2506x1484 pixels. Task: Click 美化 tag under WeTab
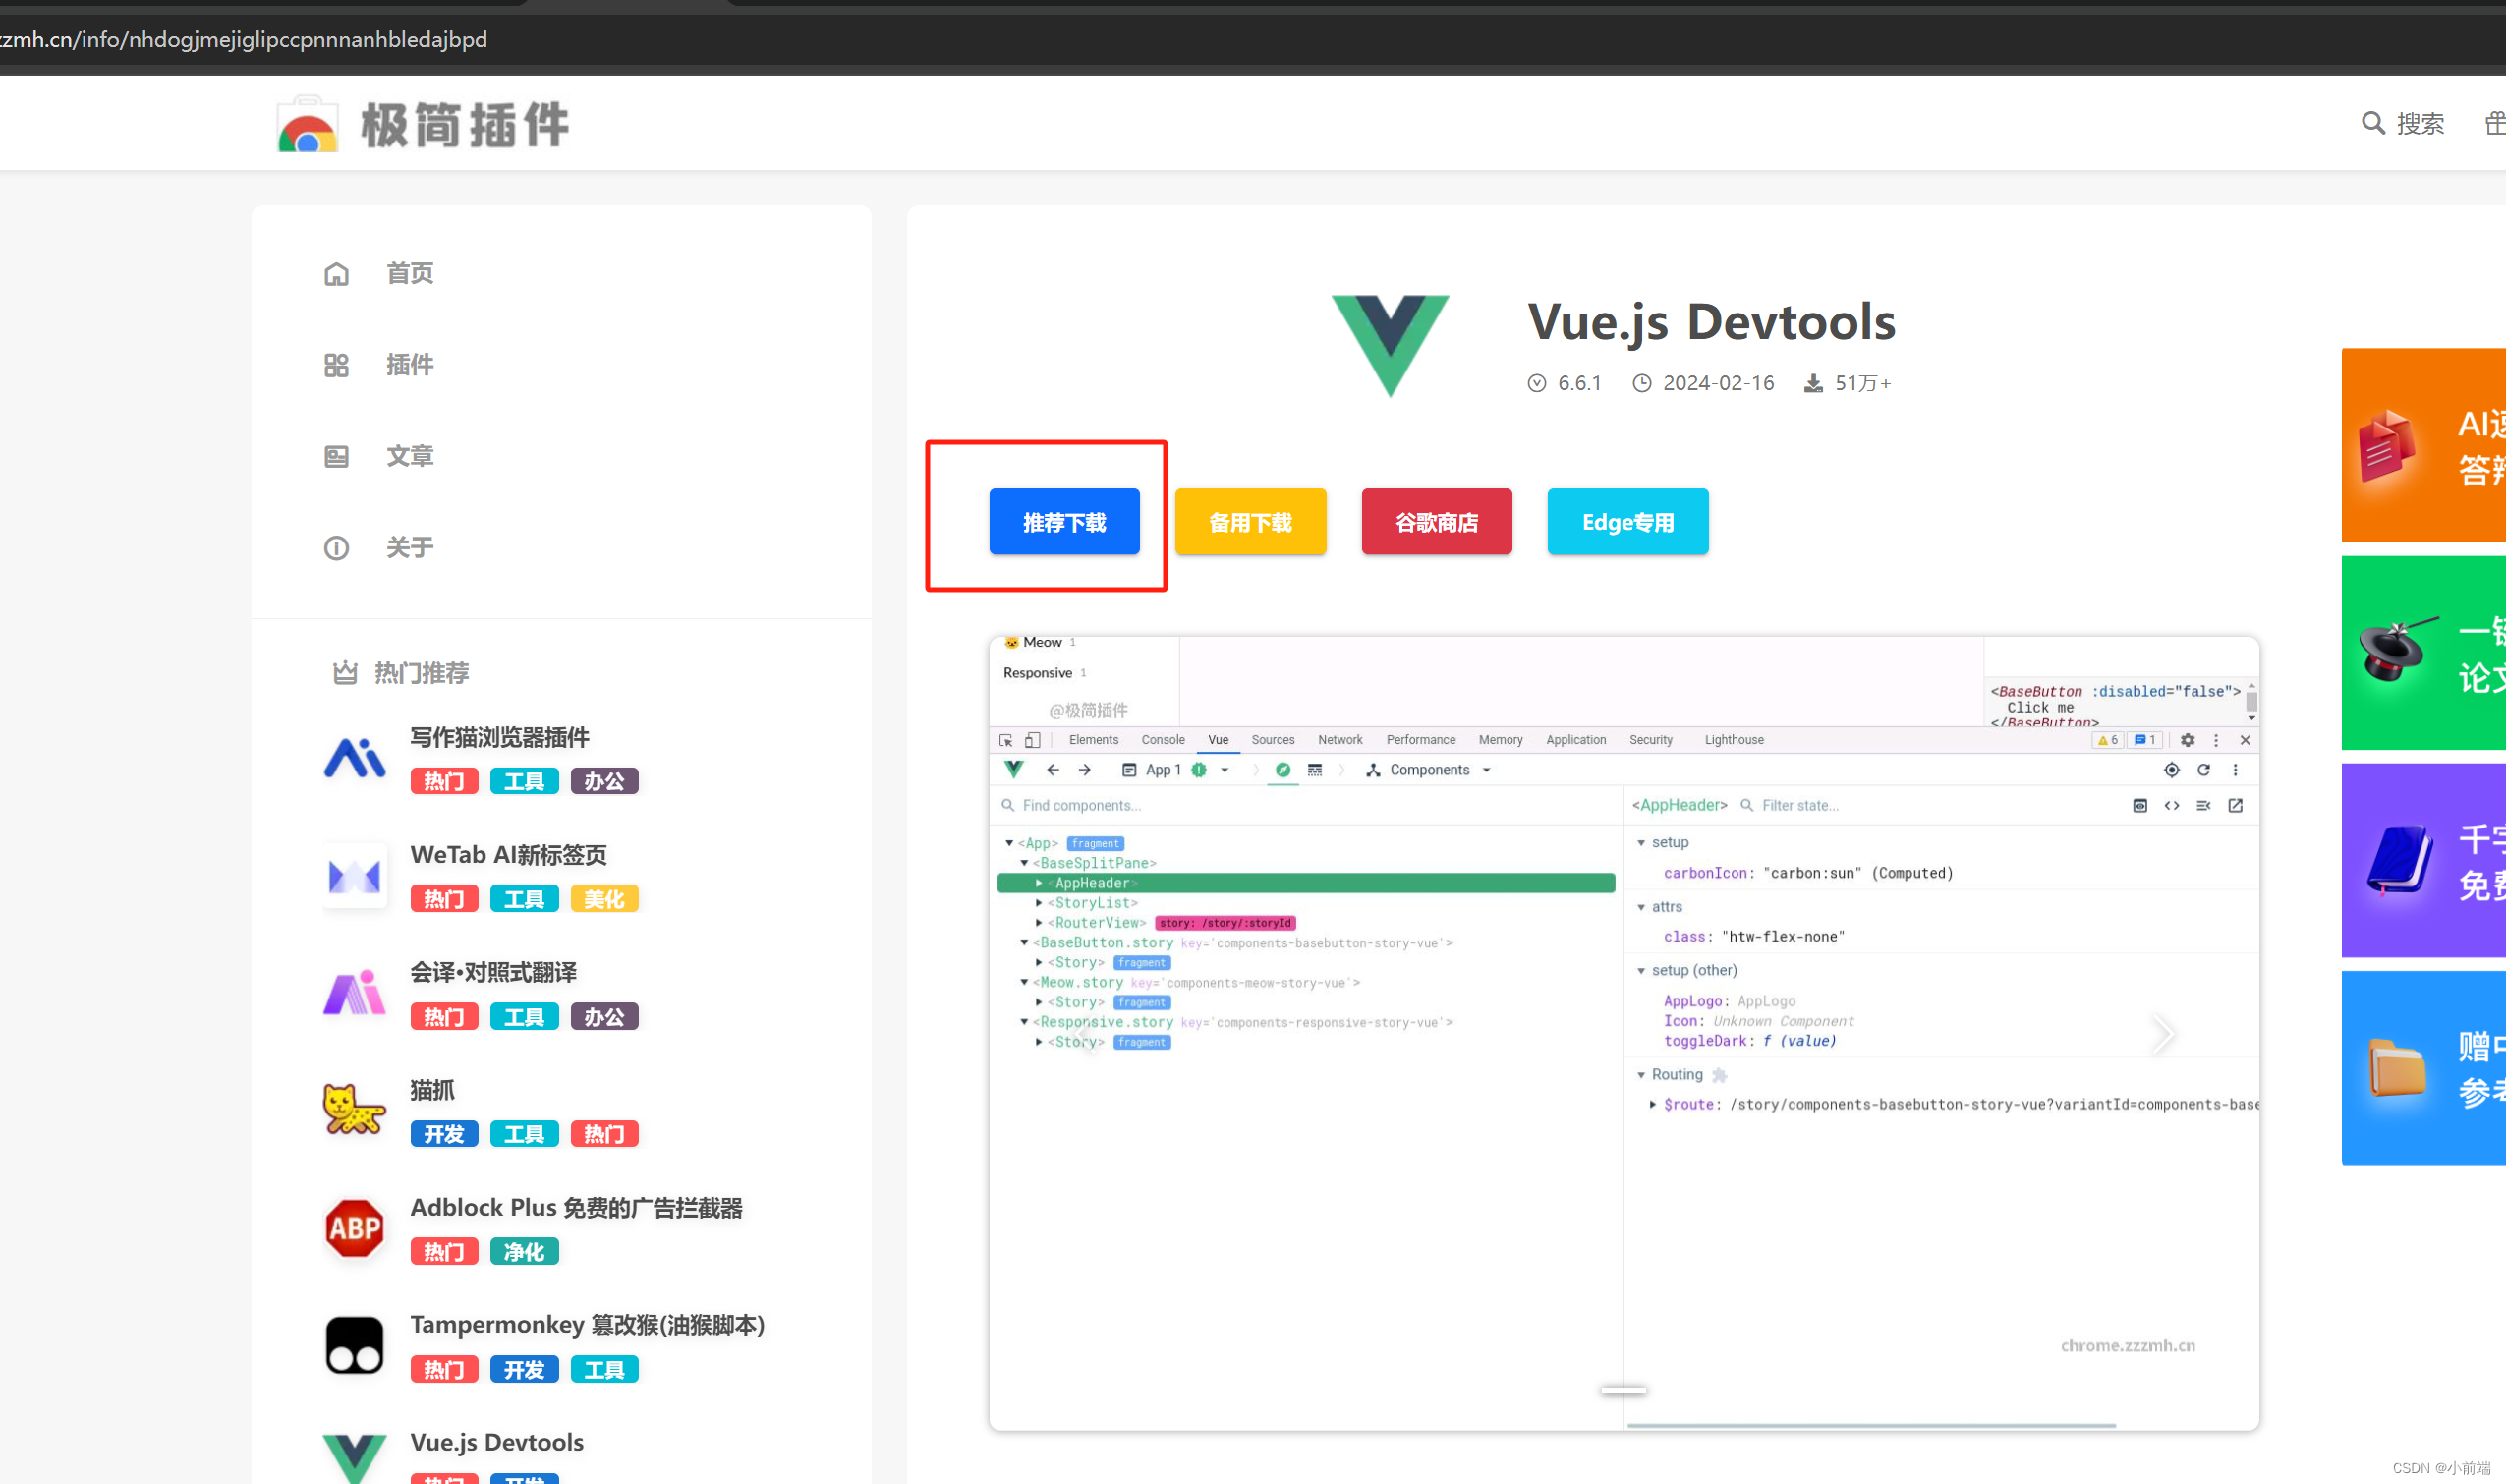604,899
